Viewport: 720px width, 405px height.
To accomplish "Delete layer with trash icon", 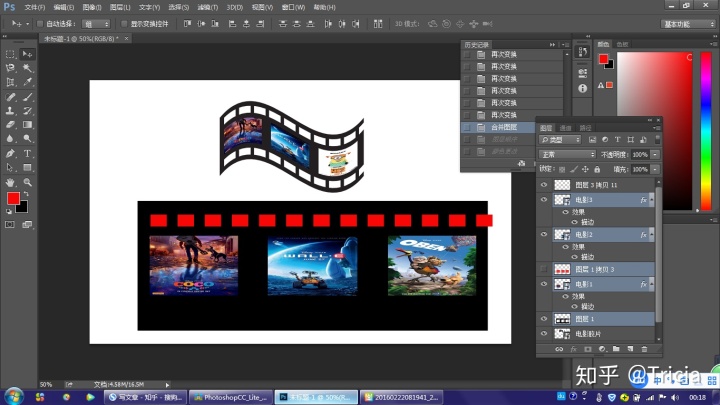I will click(645, 349).
